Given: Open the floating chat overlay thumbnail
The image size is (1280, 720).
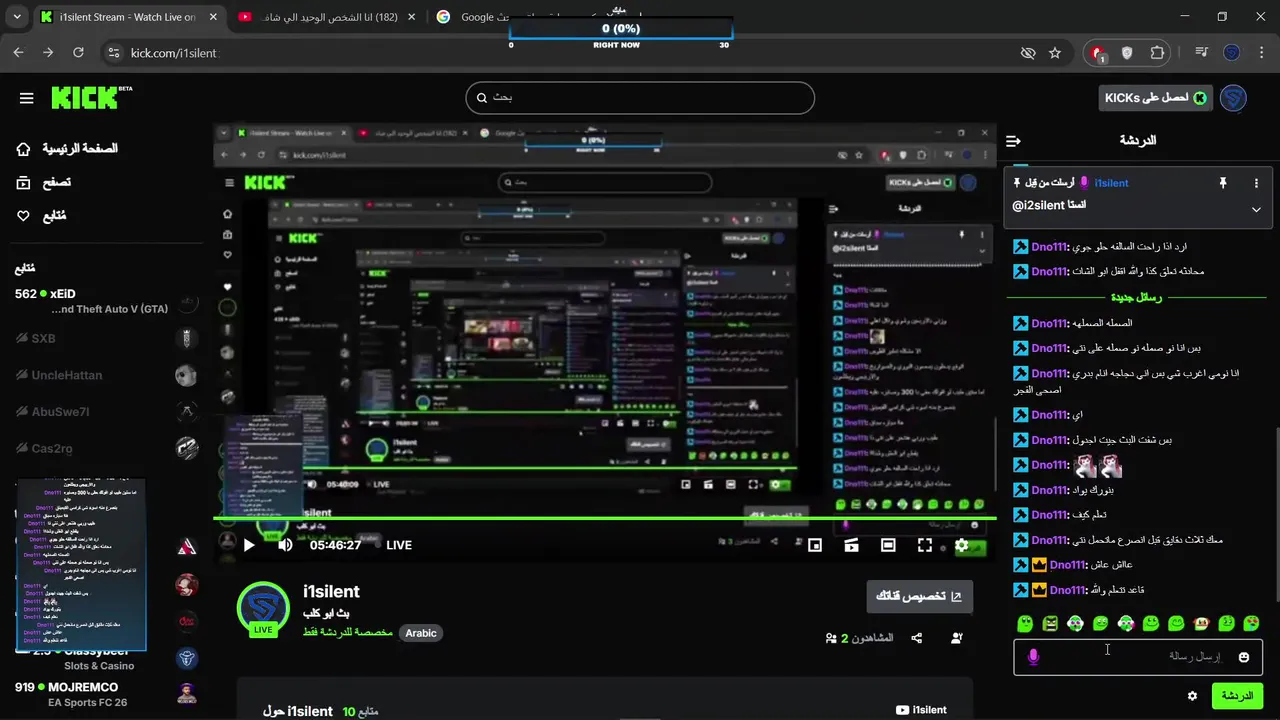Looking at the screenshot, I should tap(81, 566).
